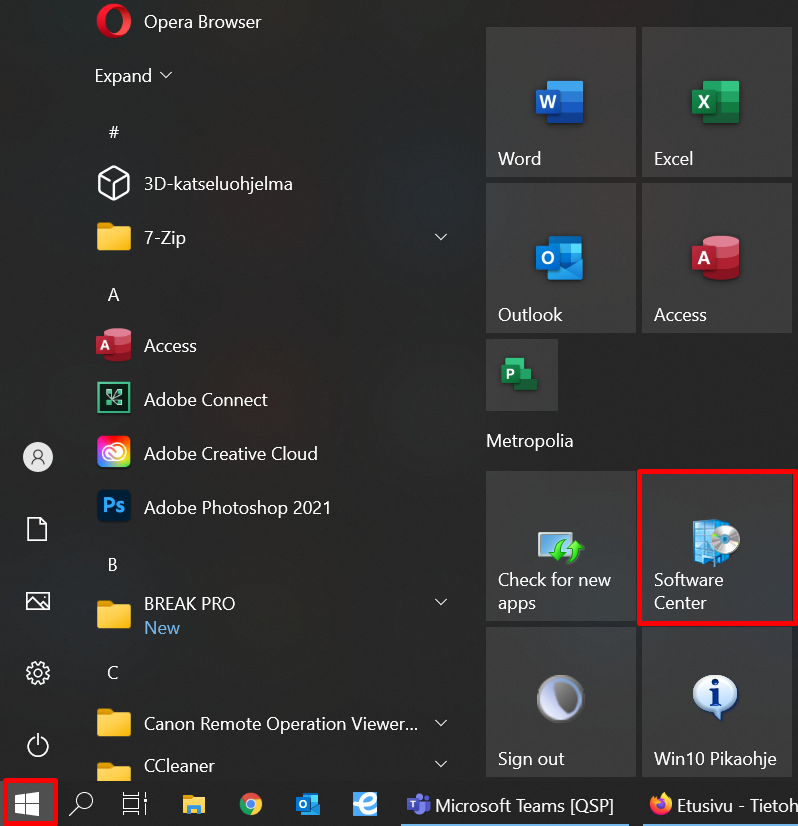
Task: Click the Sign out tile
Action: [560, 702]
